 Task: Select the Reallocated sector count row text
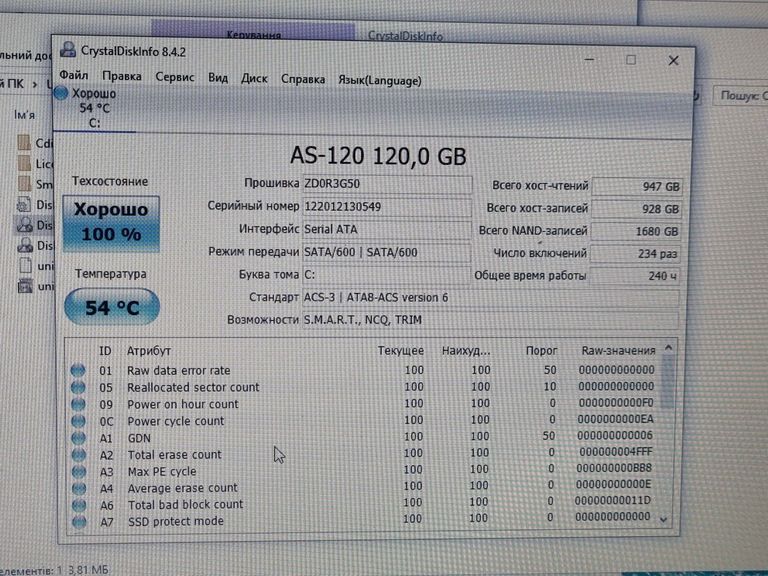point(193,387)
